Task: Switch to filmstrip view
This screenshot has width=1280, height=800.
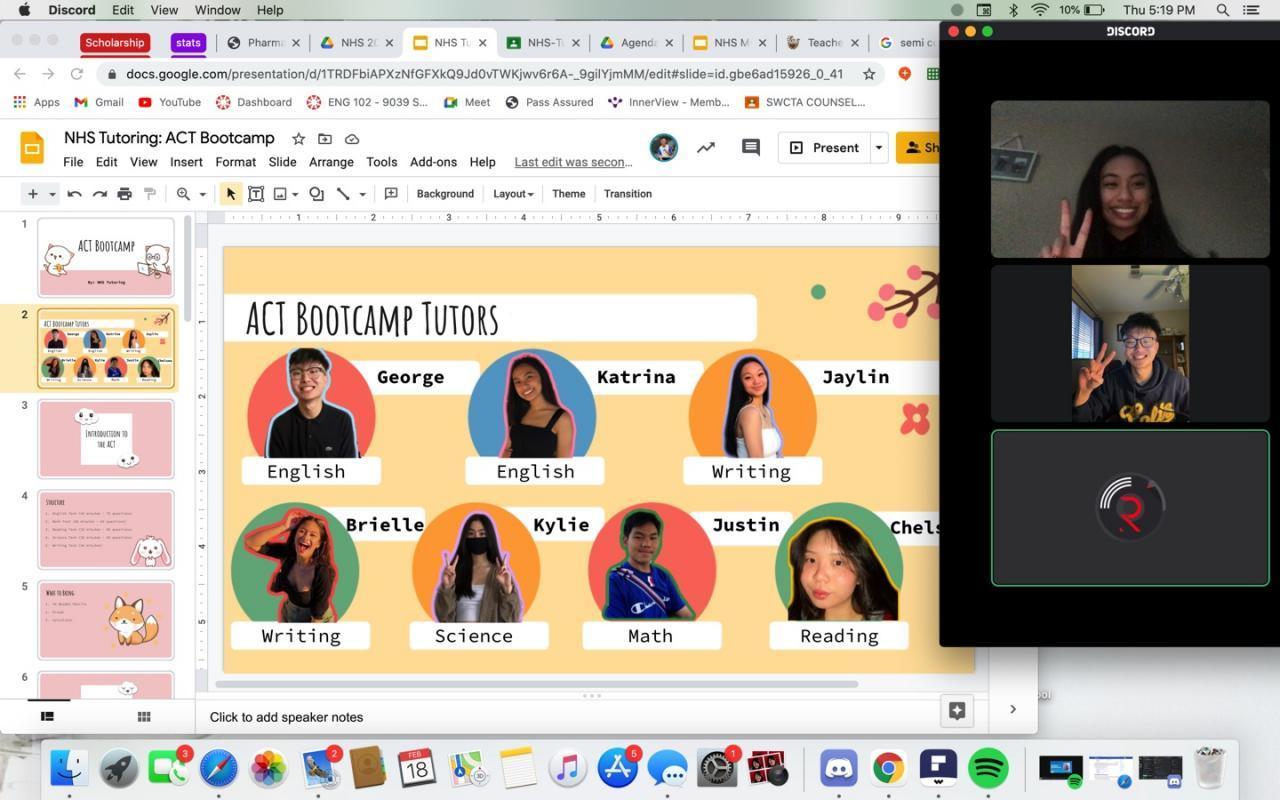Action: pos(47,716)
